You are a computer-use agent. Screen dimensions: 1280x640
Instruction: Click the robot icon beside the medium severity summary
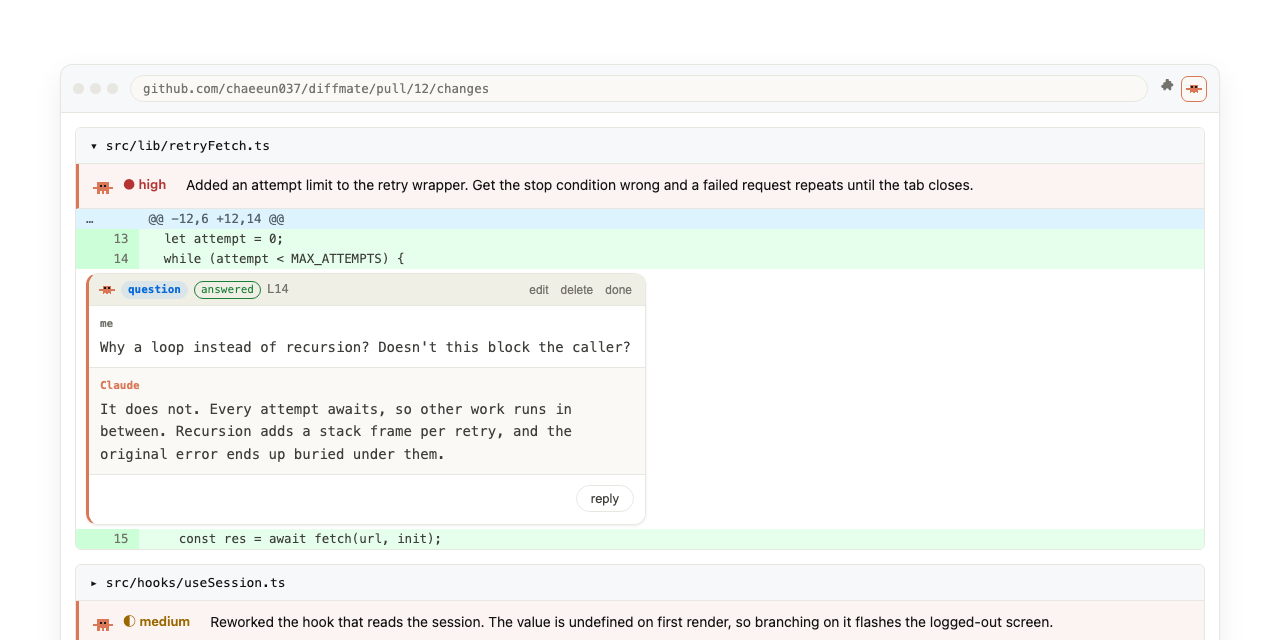tap(103, 623)
